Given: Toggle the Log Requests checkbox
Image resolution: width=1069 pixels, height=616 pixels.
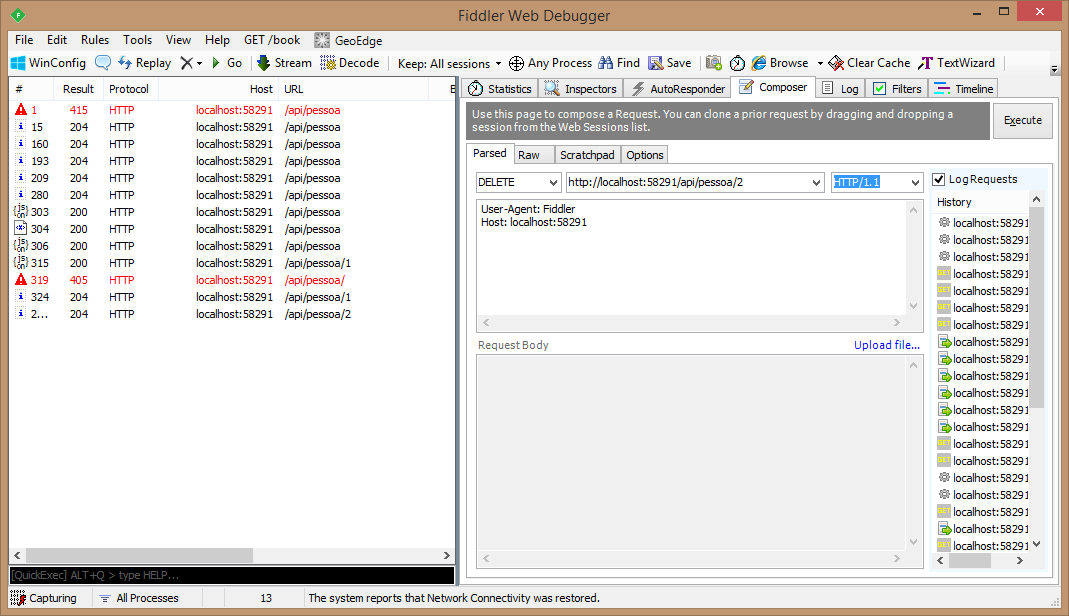Looking at the screenshot, I should point(939,179).
